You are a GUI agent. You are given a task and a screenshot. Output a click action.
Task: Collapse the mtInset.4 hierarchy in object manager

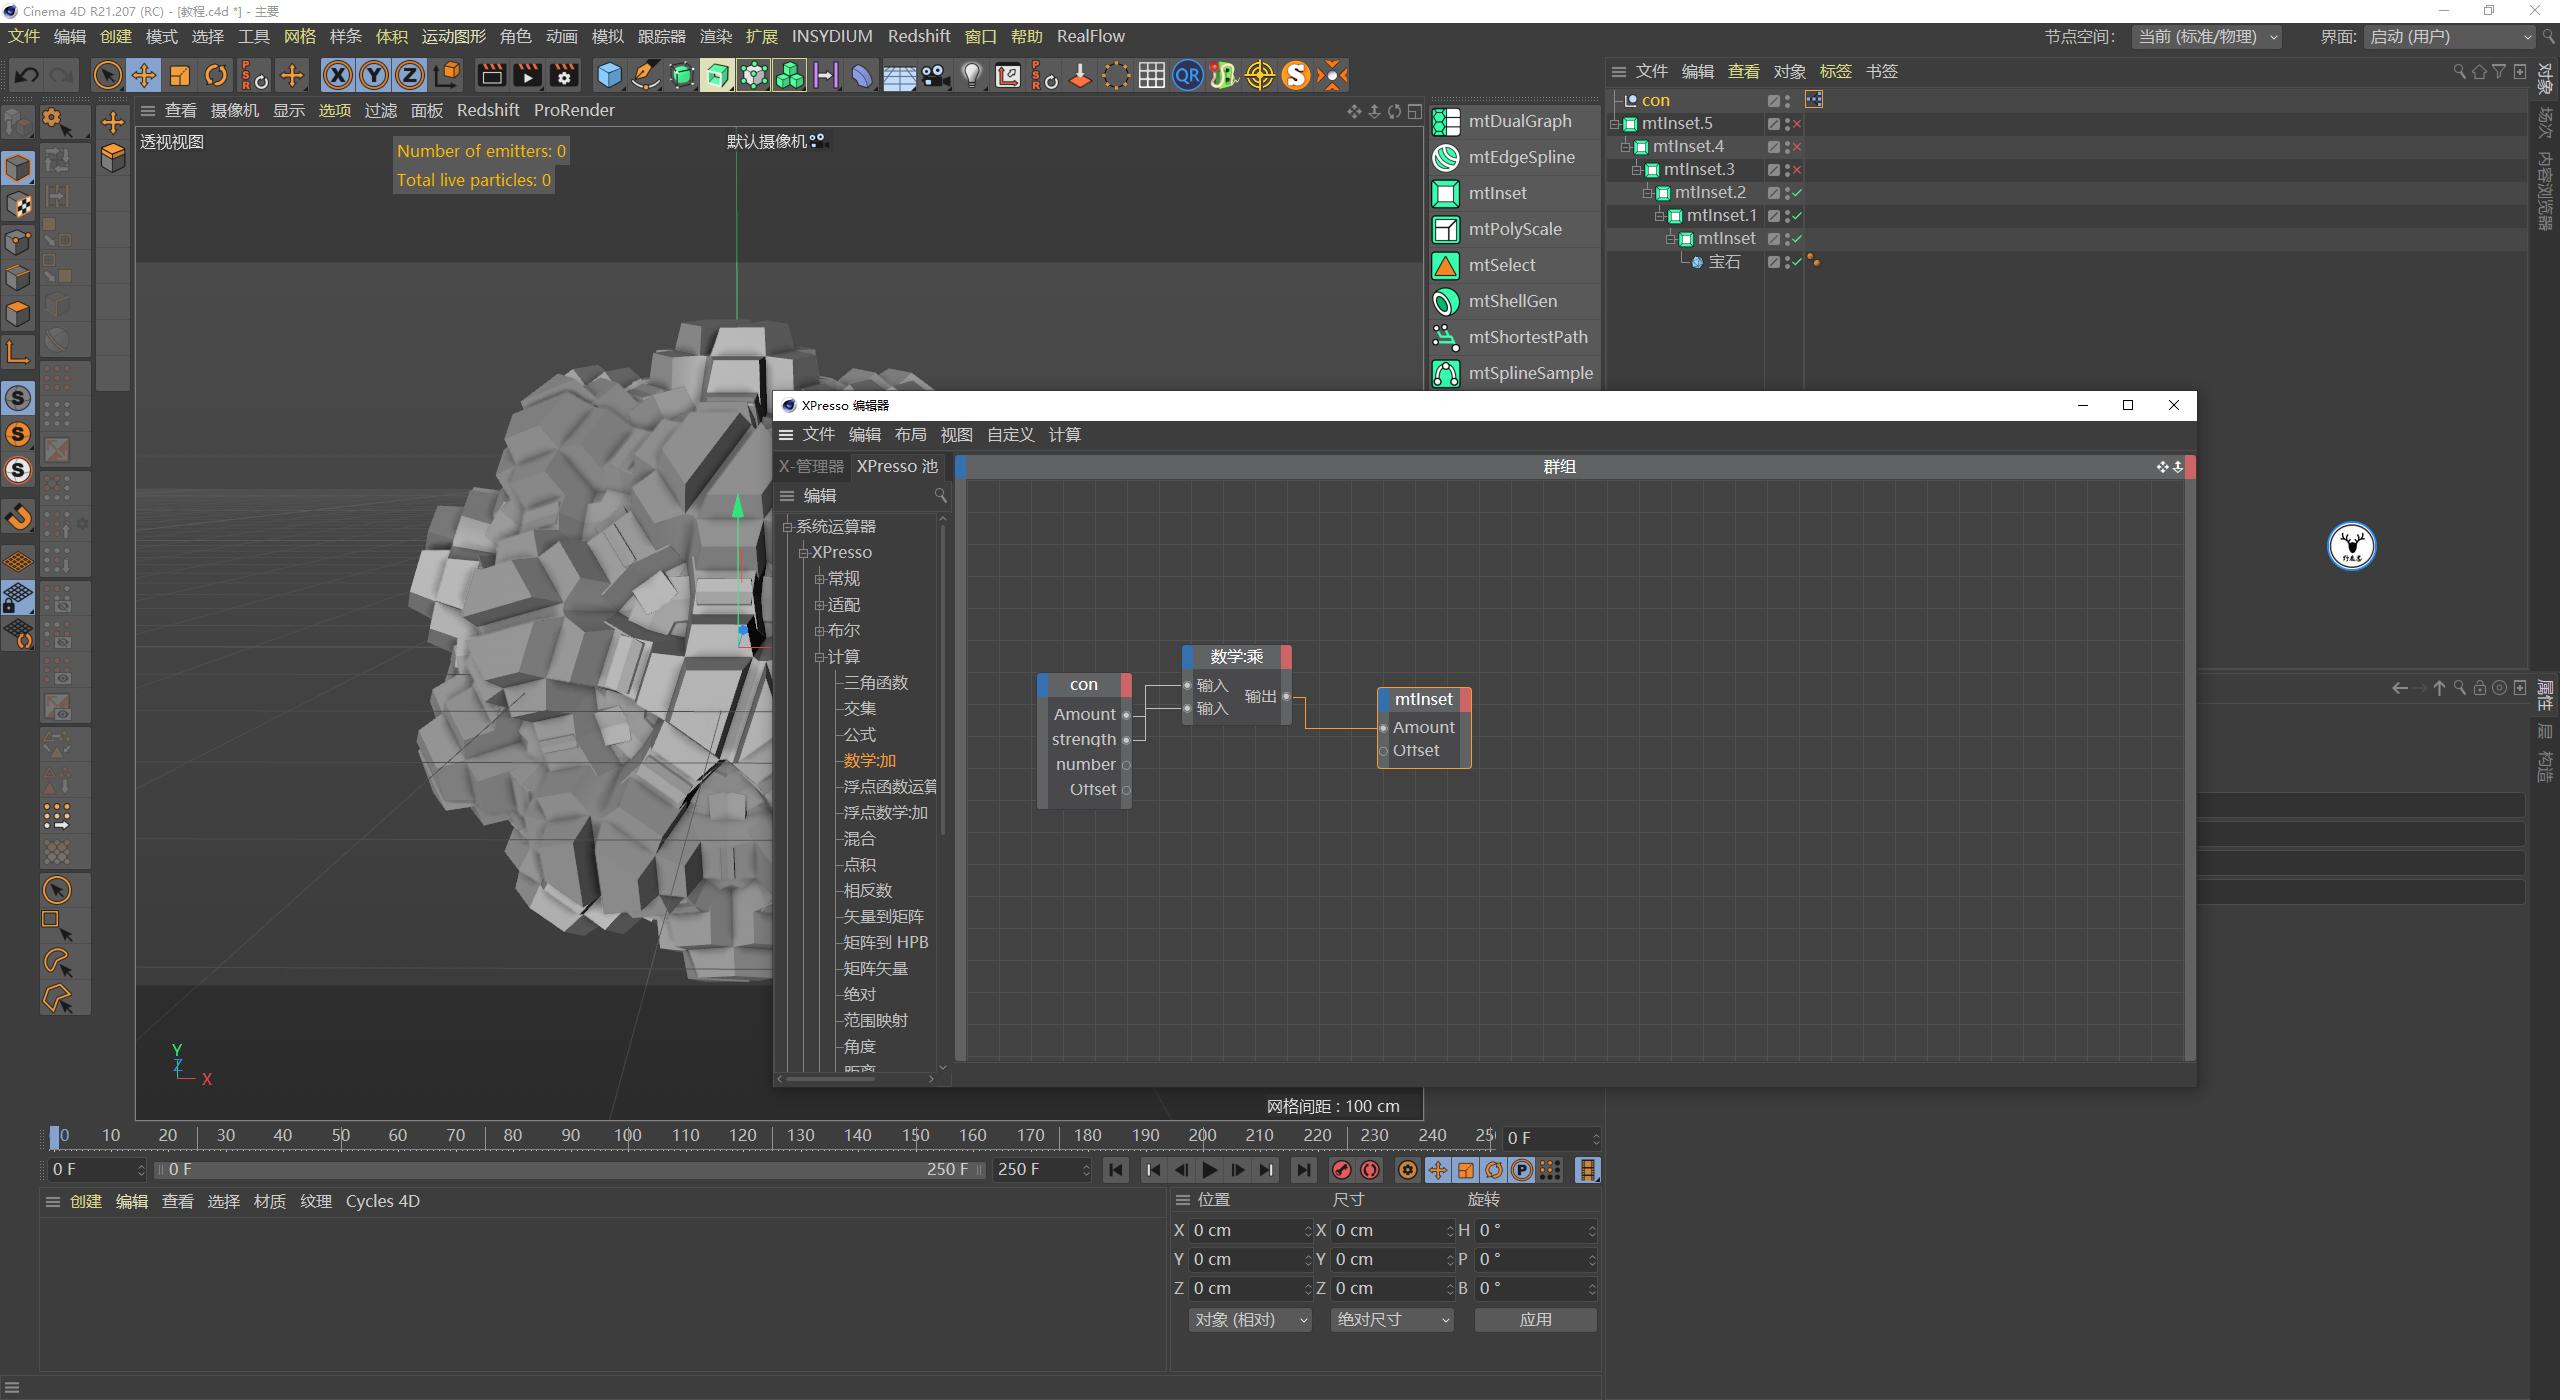pos(1627,146)
